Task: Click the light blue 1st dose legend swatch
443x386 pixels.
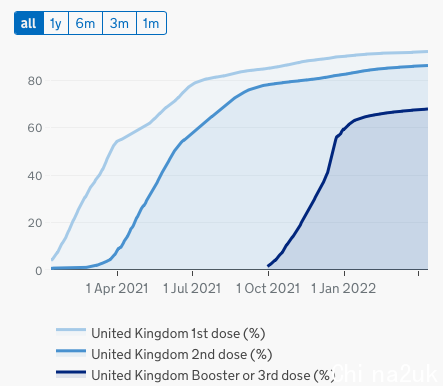Action: 71,332
